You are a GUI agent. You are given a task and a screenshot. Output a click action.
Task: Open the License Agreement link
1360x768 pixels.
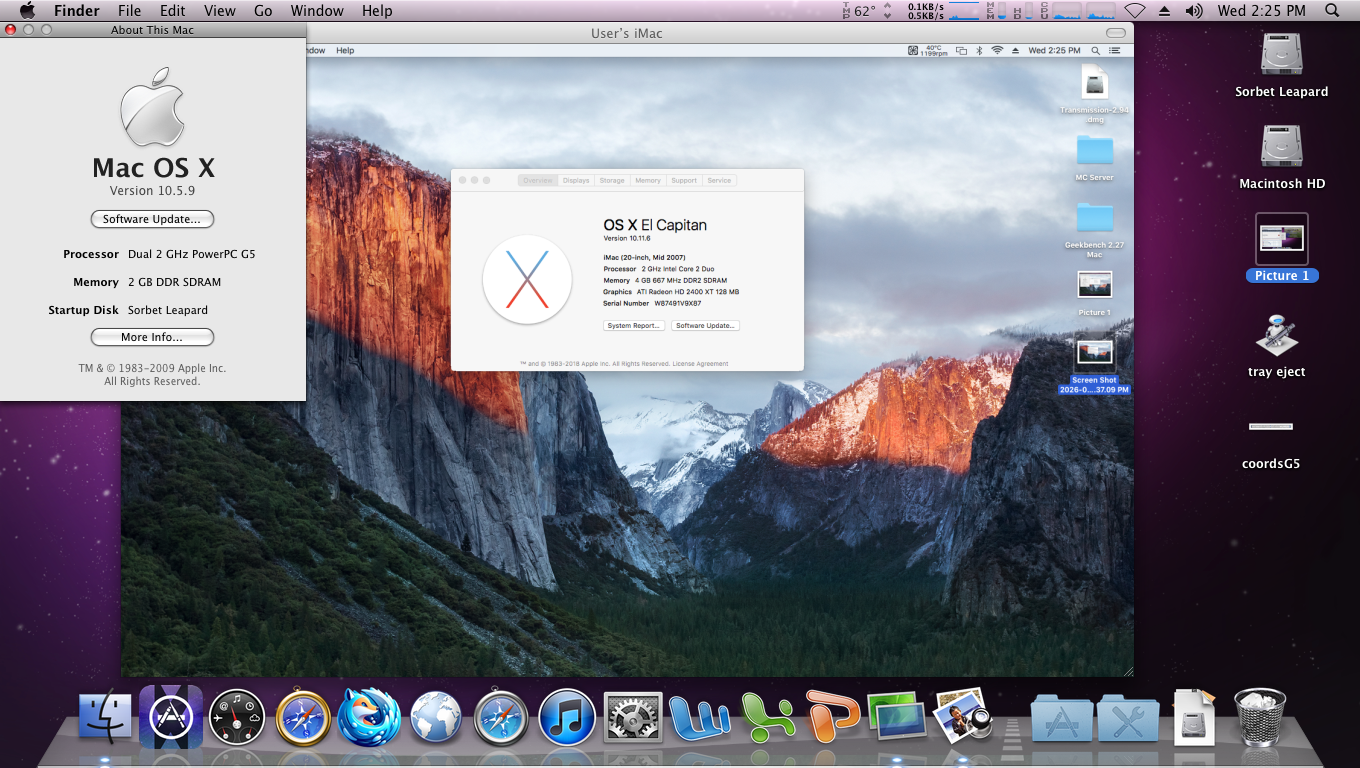click(700, 363)
